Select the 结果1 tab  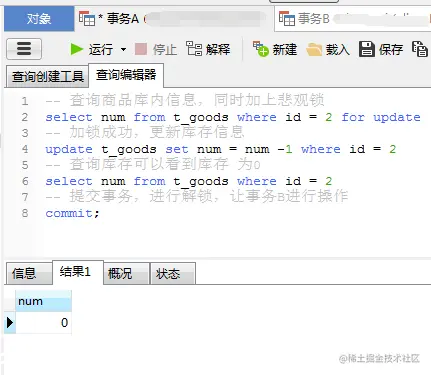pyautogui.click(x=78, y=272)
